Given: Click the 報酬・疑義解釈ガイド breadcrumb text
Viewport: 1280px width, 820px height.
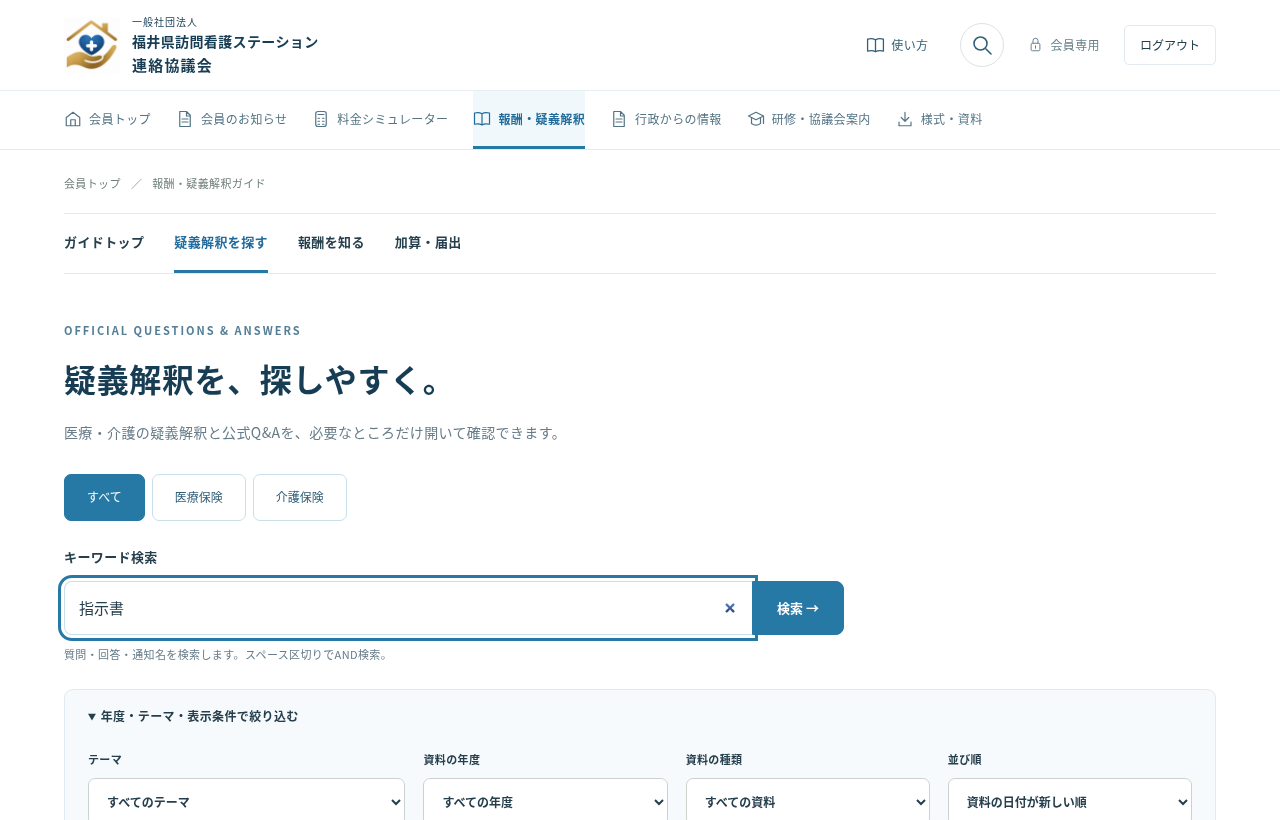Looking at the screenshot, I should coord(209,184).
